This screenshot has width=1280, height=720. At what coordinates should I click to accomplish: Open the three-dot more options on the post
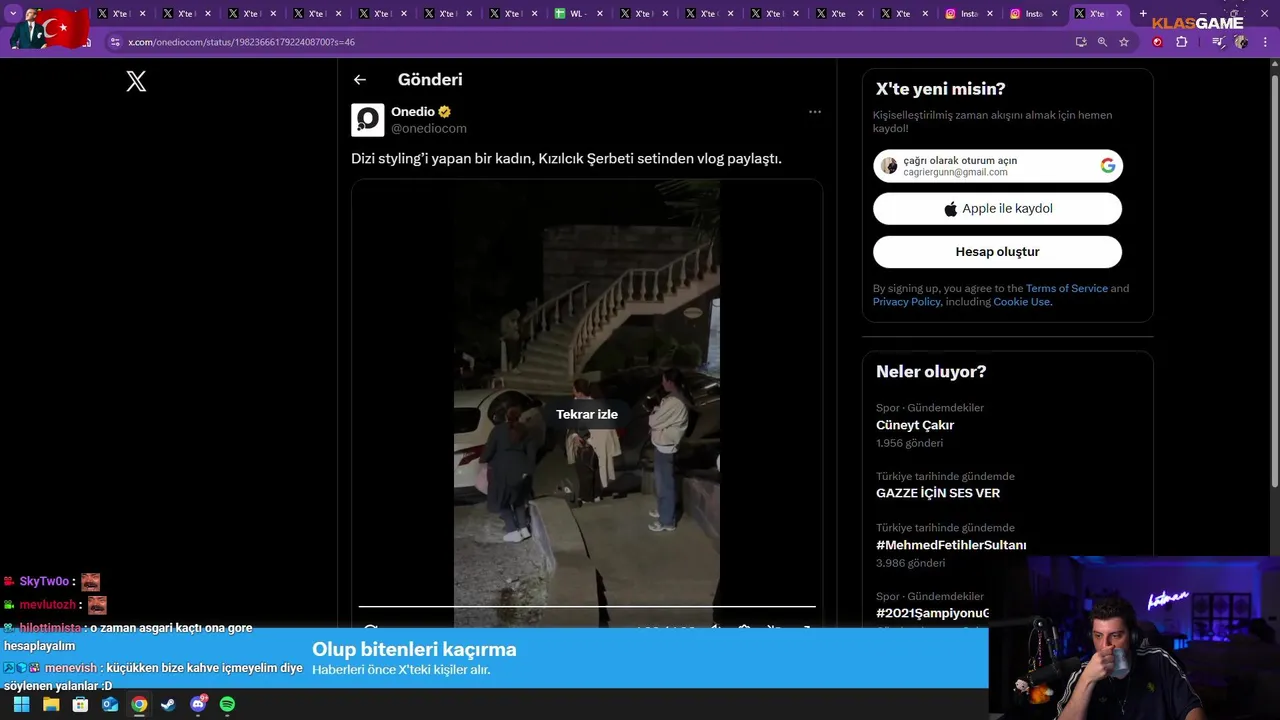815,112
